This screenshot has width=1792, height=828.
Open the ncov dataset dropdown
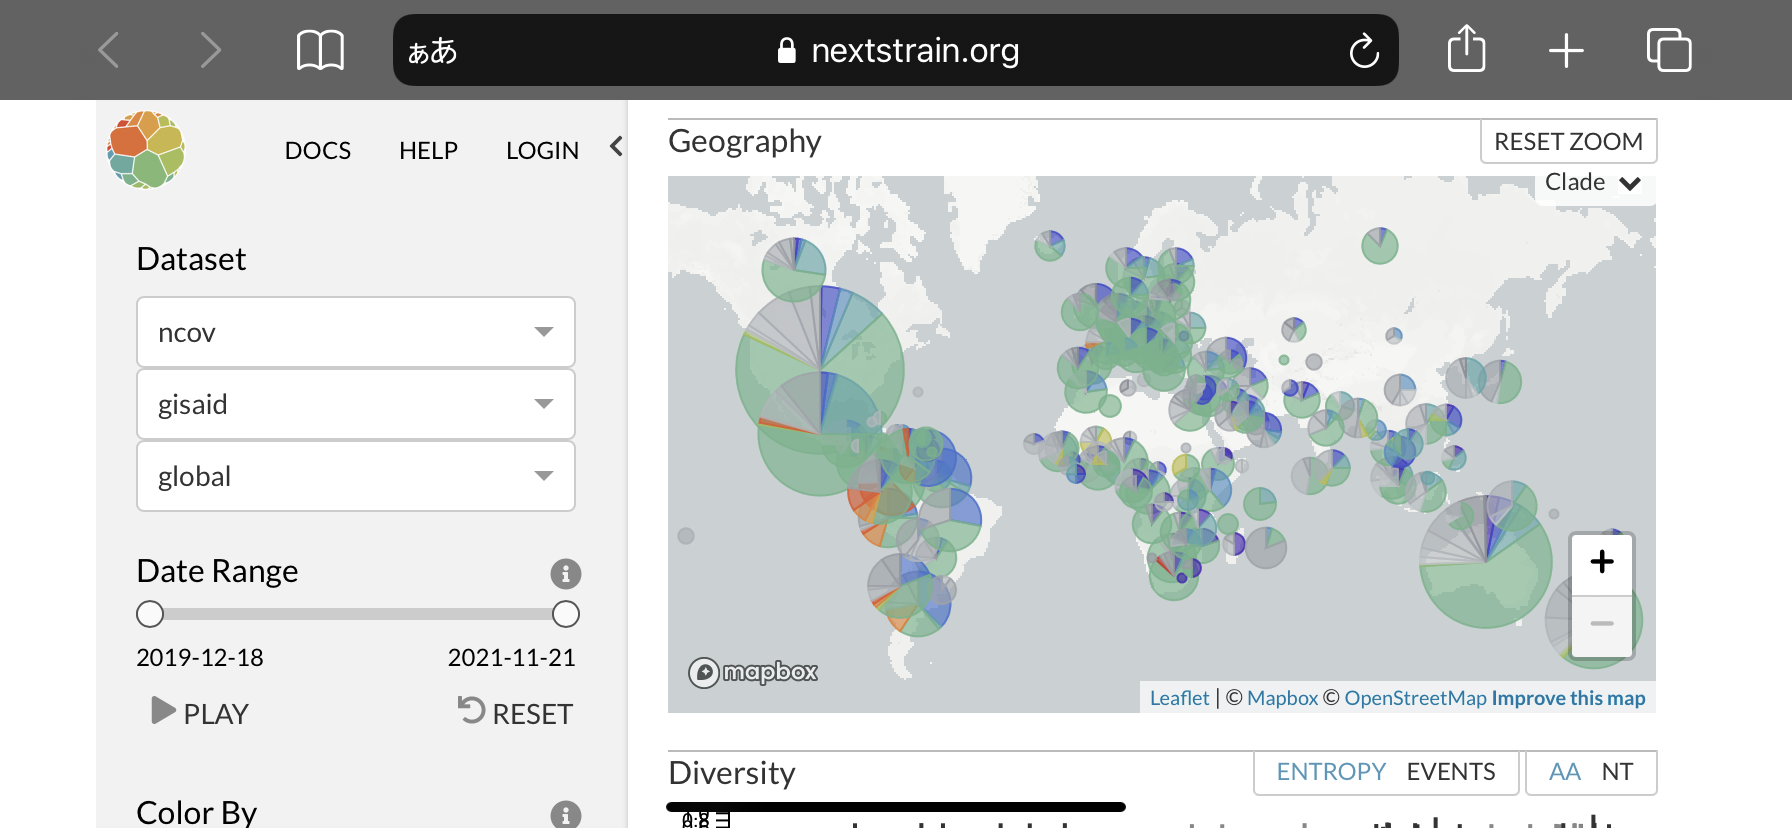pyautogui.click(x=355, y=332)
